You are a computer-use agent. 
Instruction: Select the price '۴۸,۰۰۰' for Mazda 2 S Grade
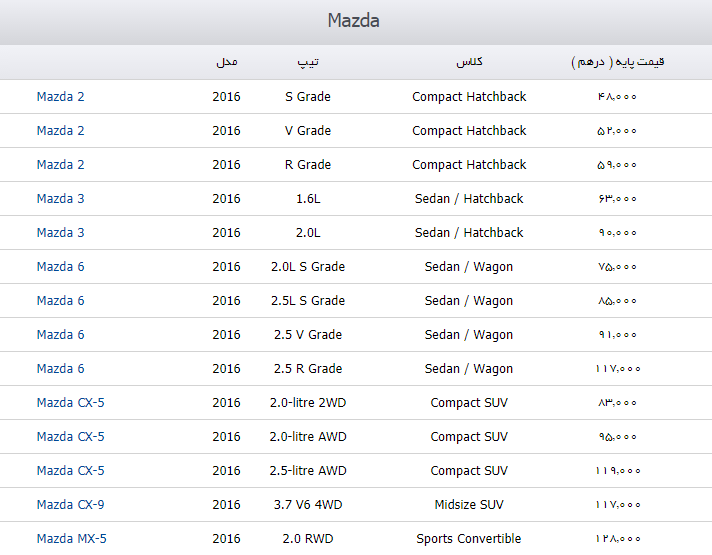618,97
